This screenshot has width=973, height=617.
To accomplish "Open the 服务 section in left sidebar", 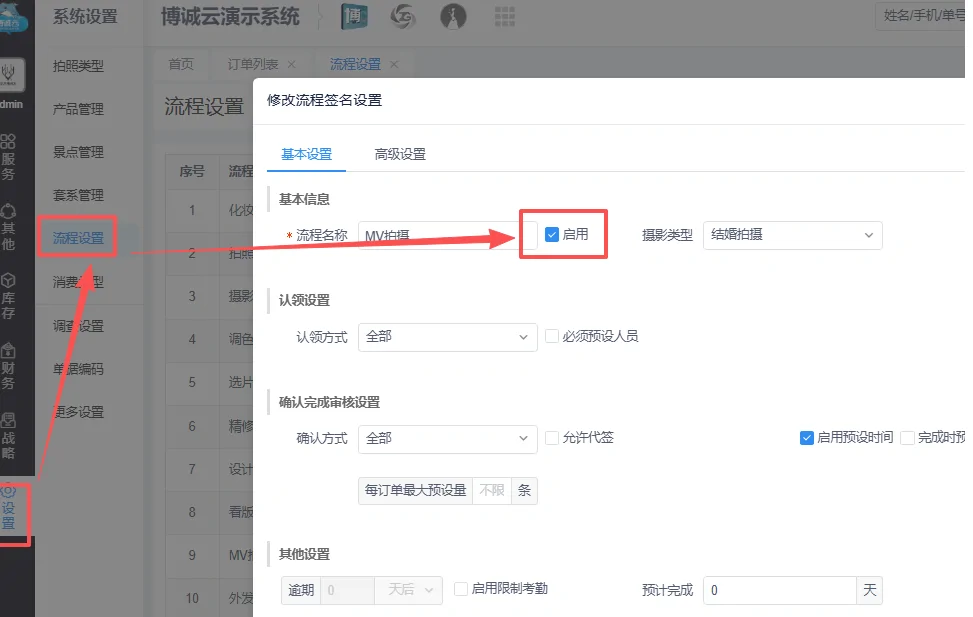I will 8,157.
